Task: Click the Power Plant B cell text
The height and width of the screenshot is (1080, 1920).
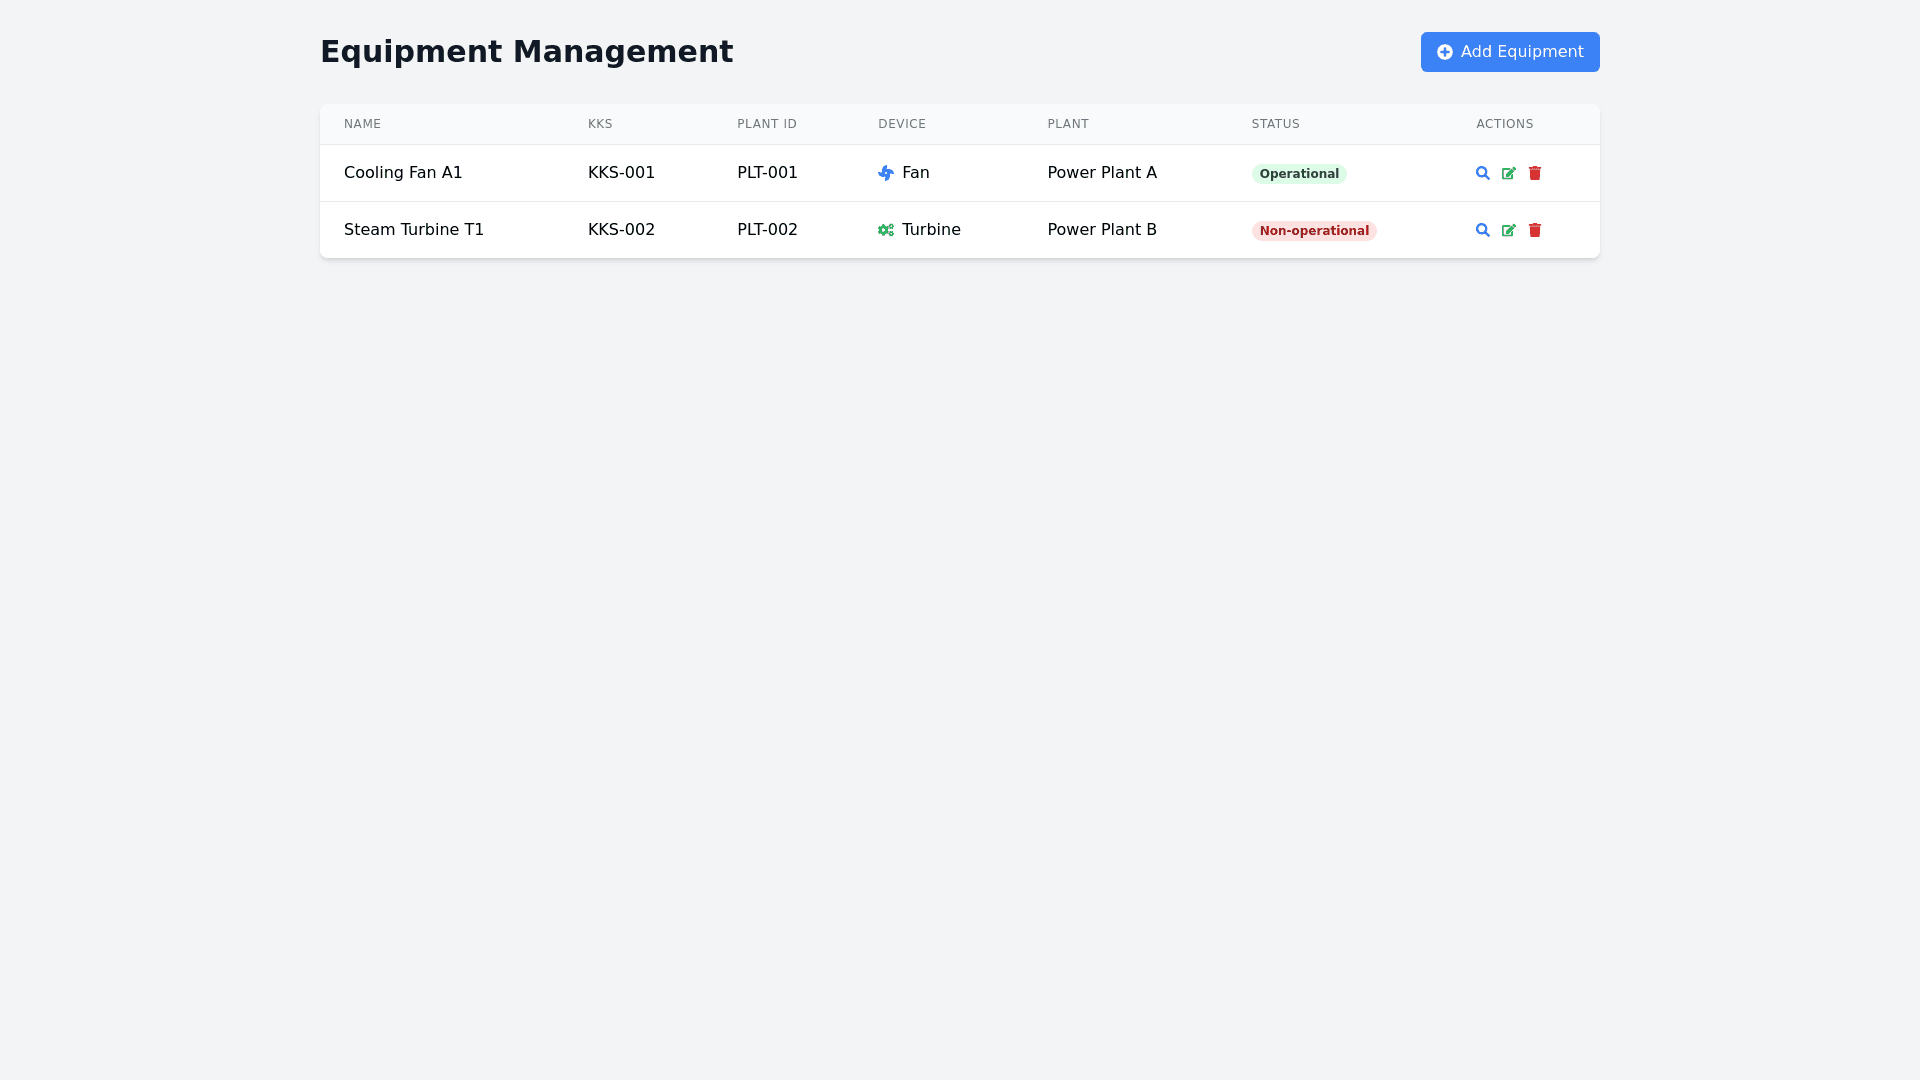Action: click(1101, 230)
